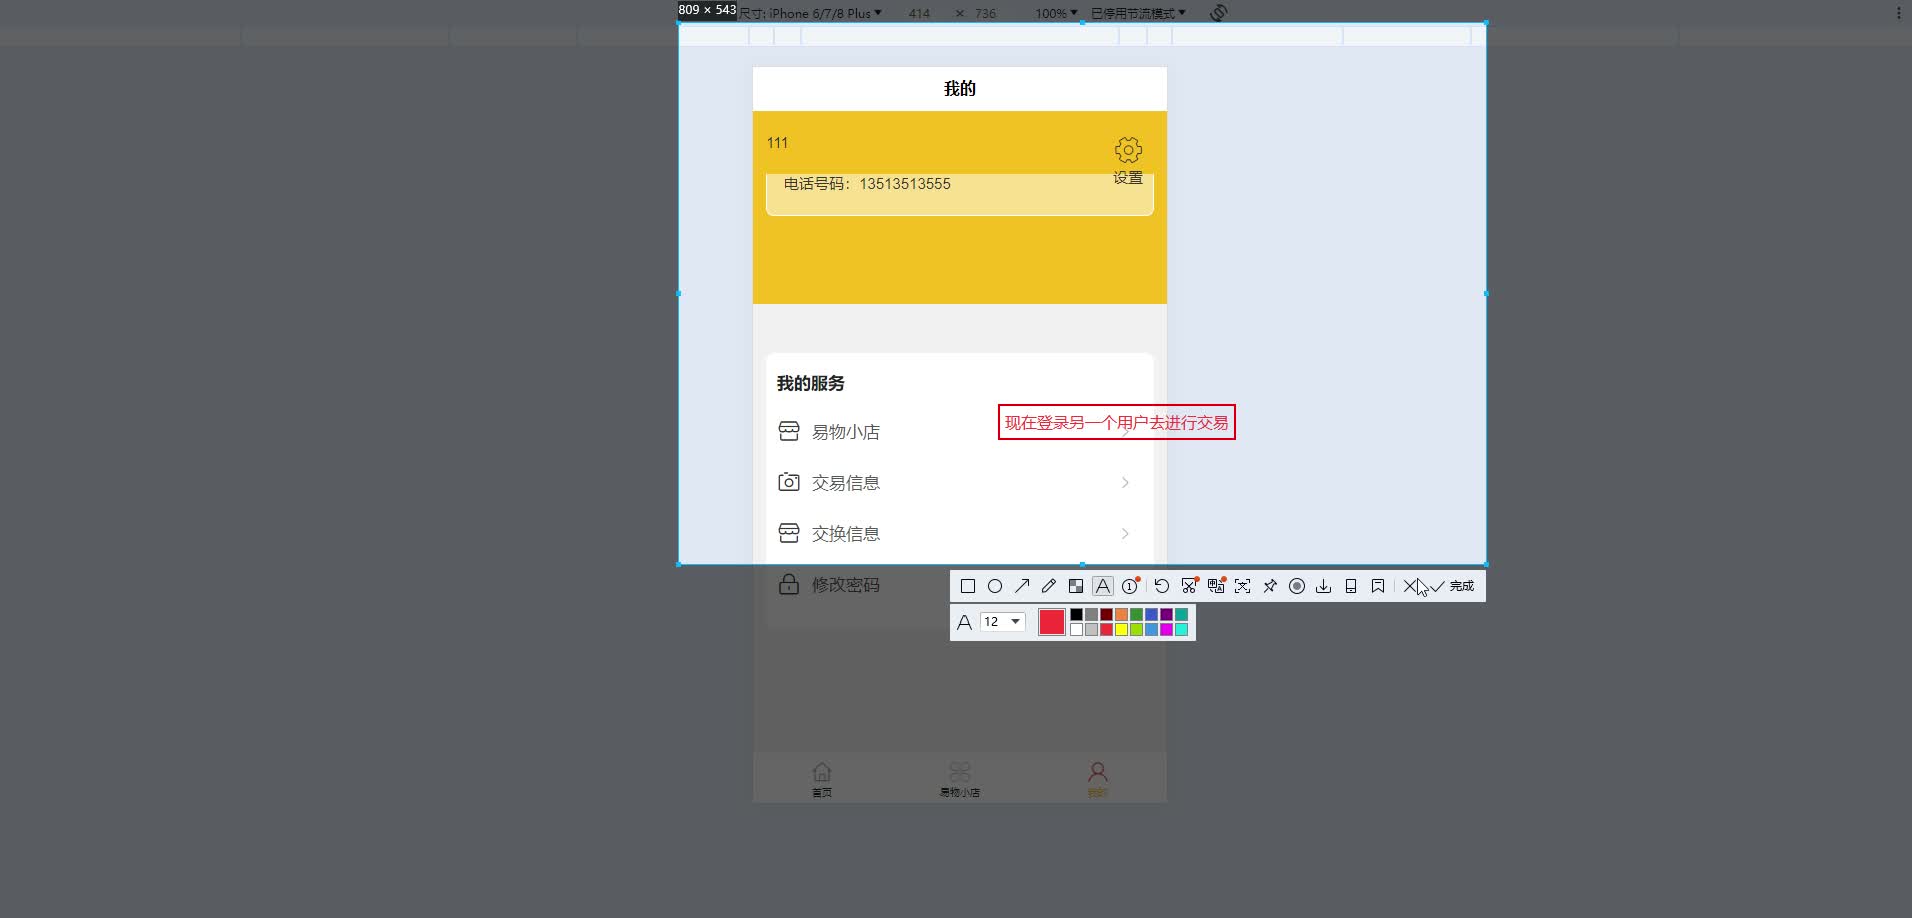Viewport: 1912px width, 918px height.
Task: Edit the device height field 736
Action: pyautogui.click(x=986, y=13)
